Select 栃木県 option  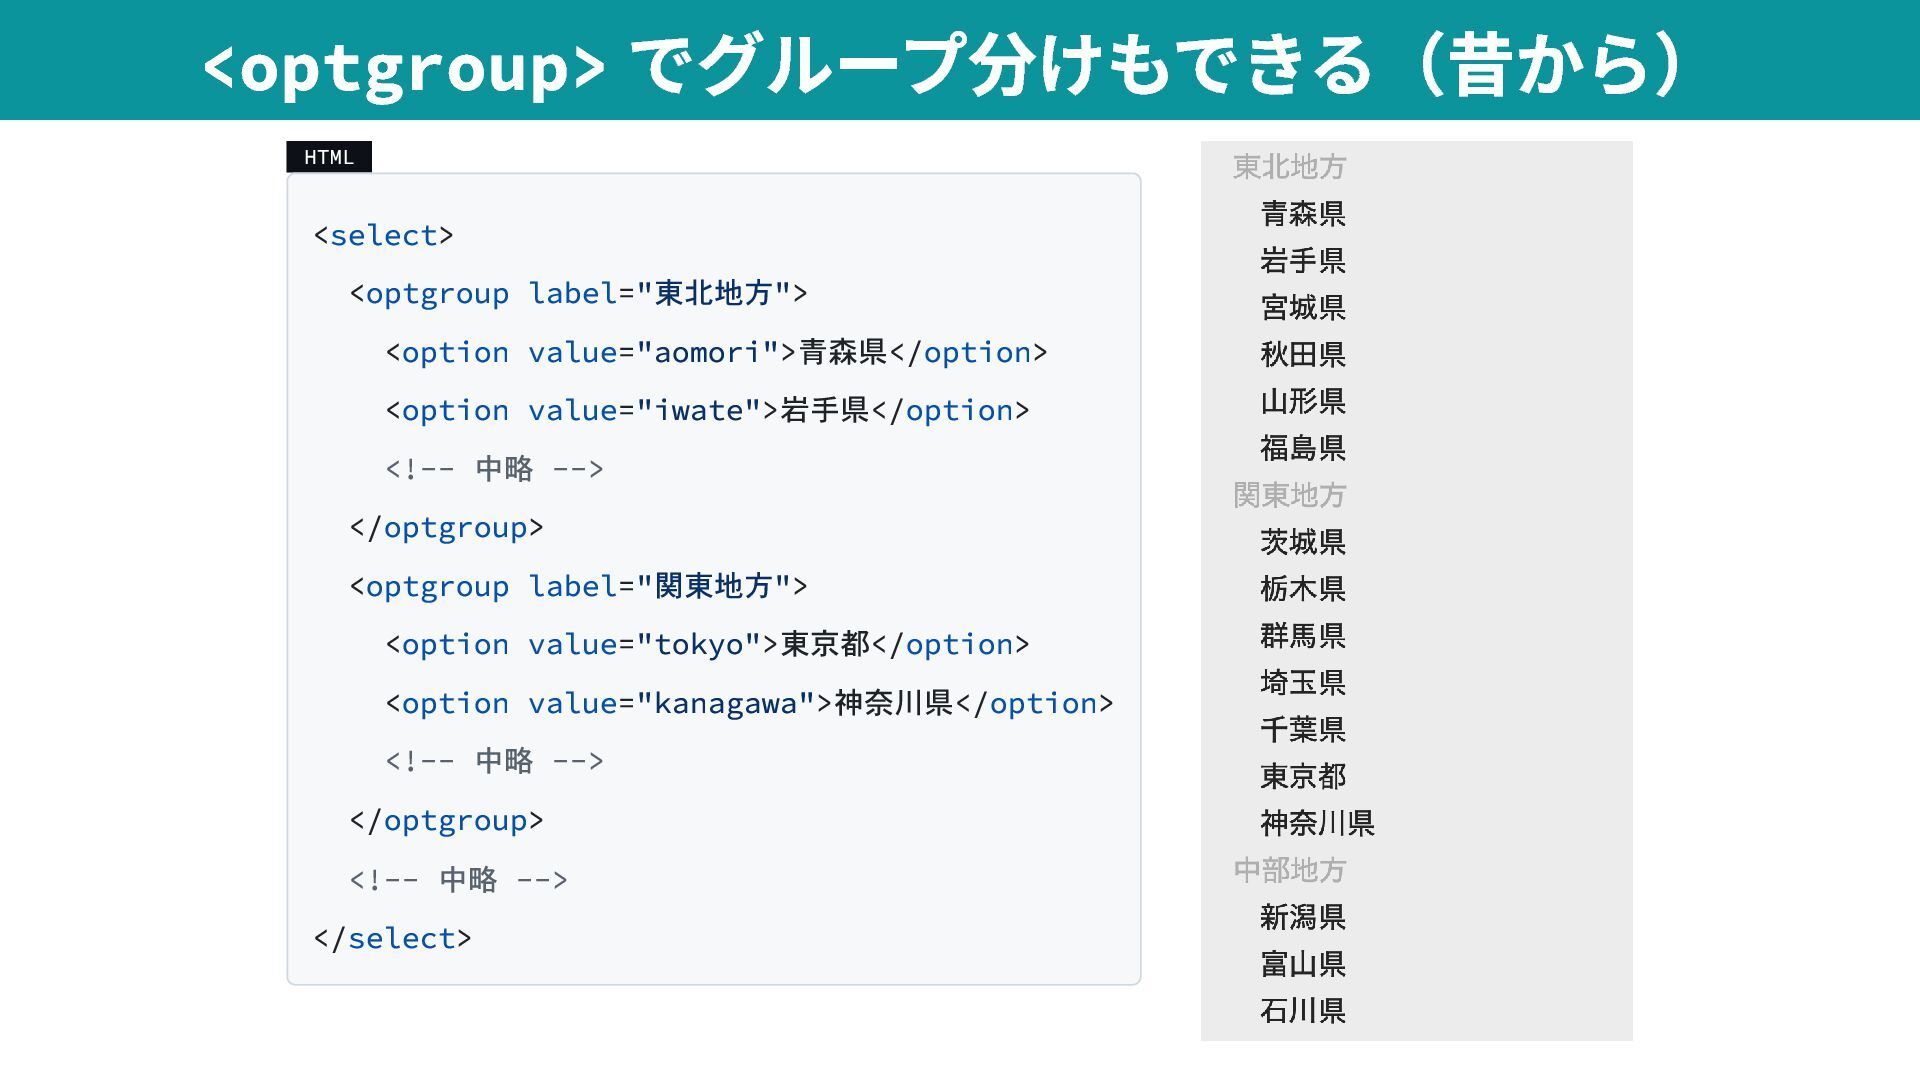click(x=1302, y=590)
